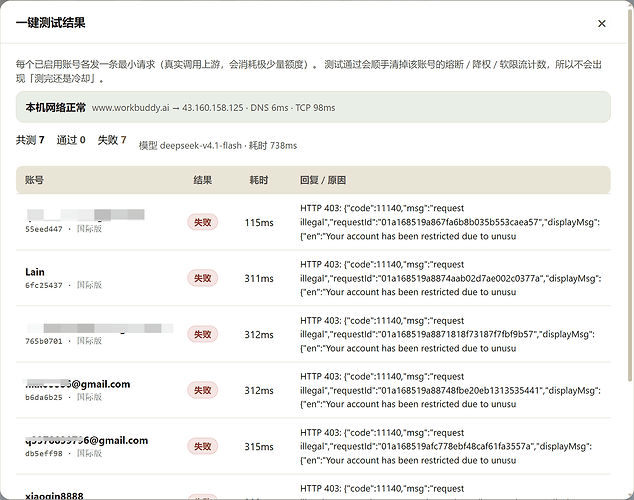Viewport: 634px width, 500px height.
Task: Click the HTTP 403 error text in the Lain row
Action: [x=450, y=278]
